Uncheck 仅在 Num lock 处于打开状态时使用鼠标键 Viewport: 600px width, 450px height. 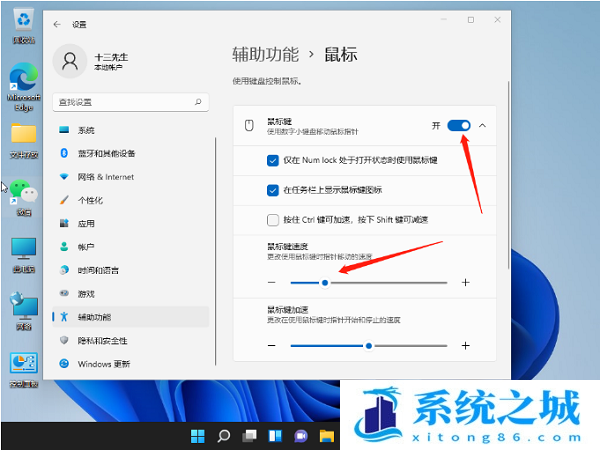click(x=273, y=160)
